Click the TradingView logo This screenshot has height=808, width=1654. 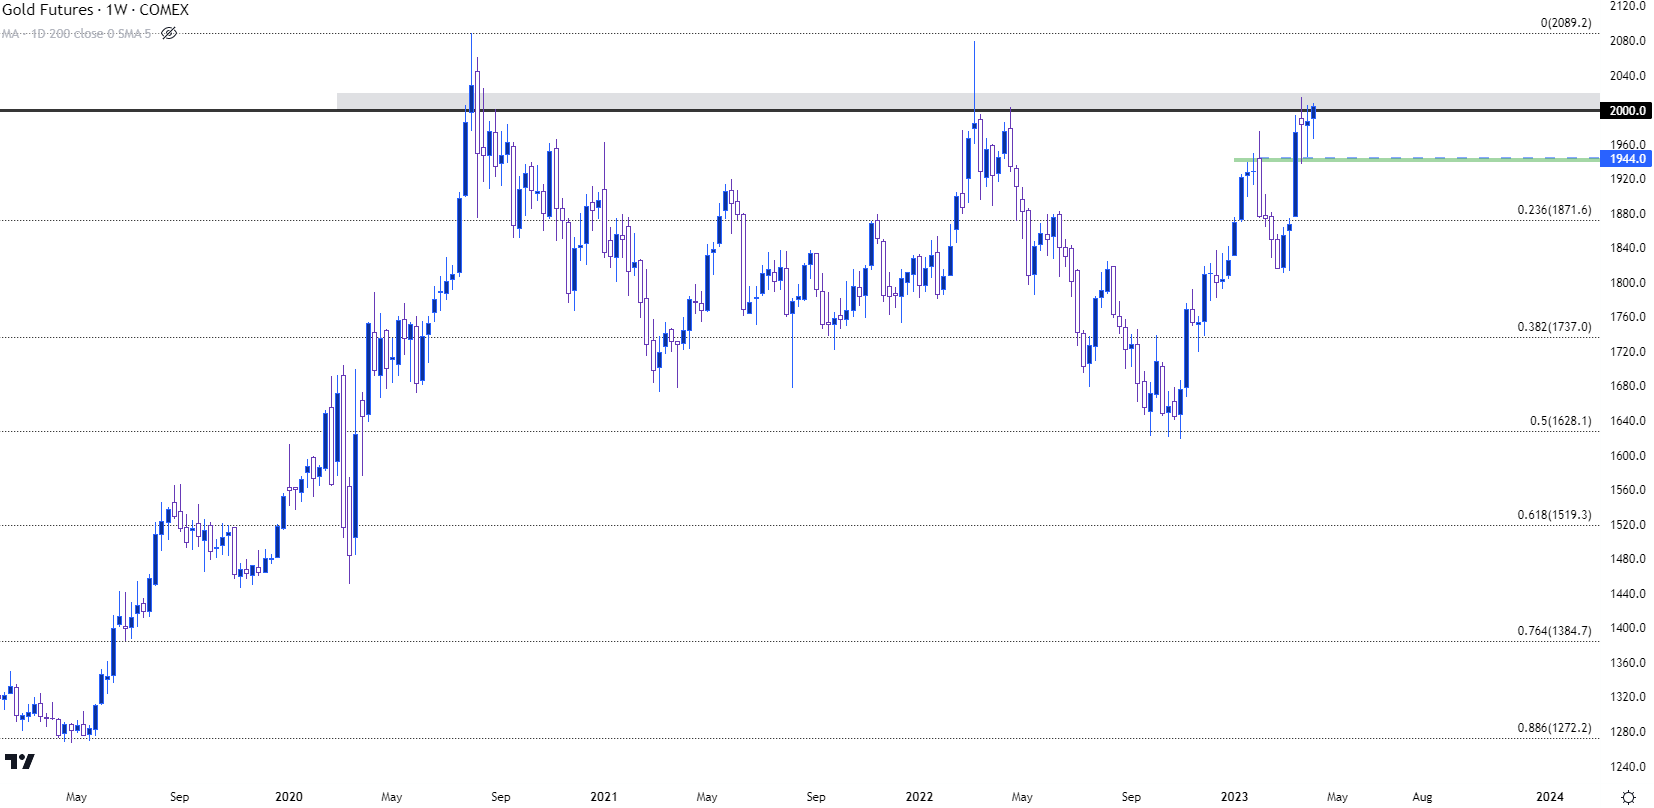tap(19, 762)
